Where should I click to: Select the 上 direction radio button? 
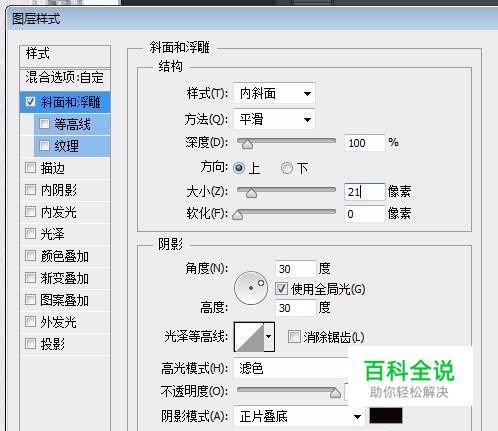coord(239,168)
